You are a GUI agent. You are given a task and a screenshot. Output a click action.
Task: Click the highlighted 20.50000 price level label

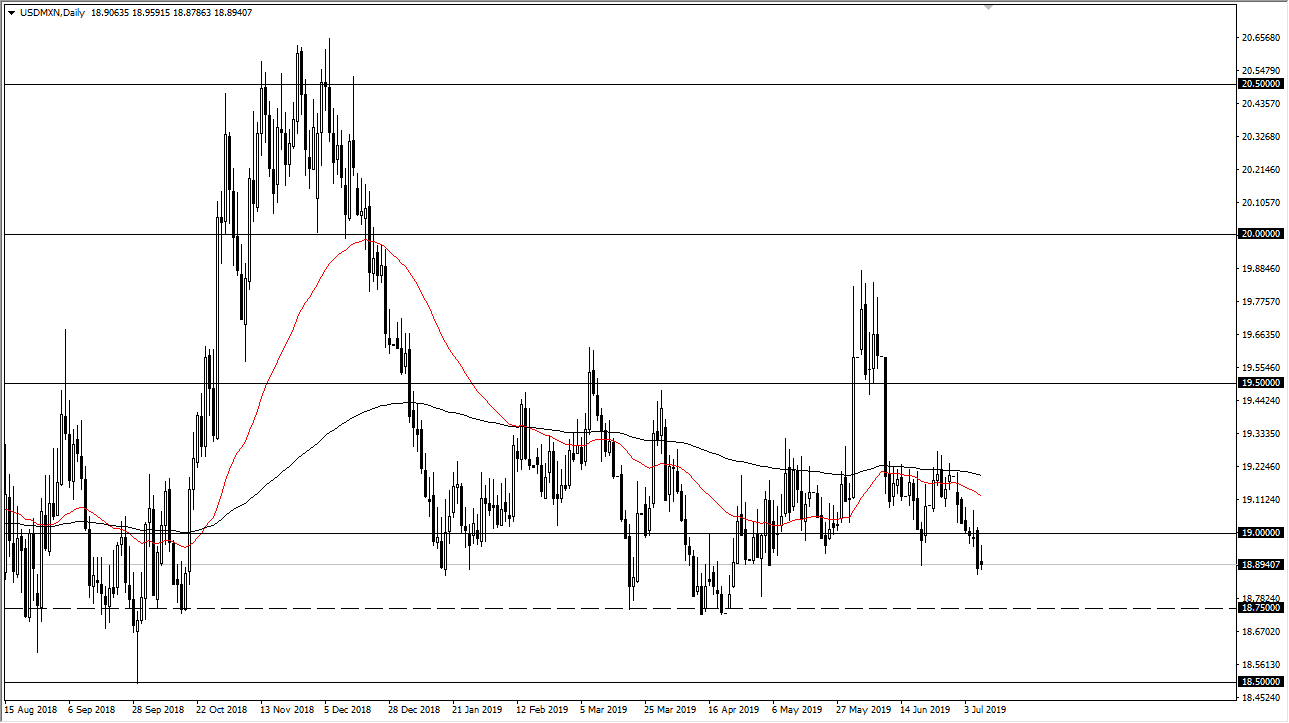[1260, 84]
